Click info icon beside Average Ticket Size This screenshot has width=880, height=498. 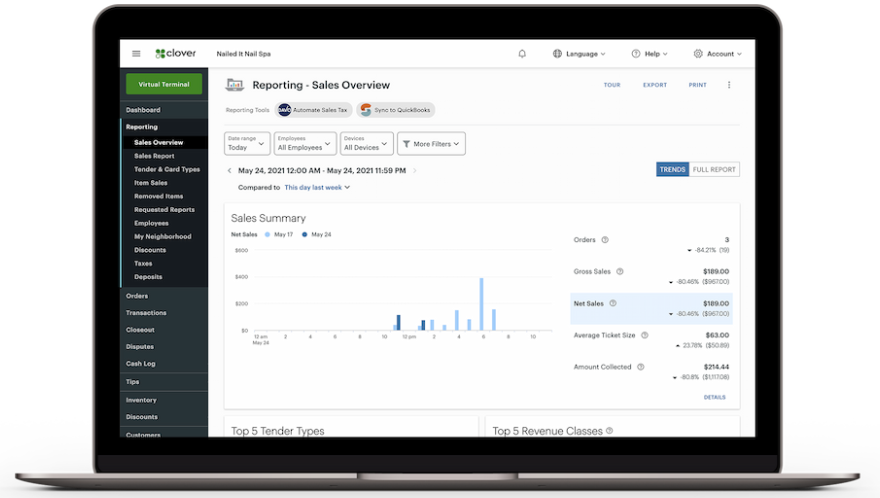click(x=644, y=335)
